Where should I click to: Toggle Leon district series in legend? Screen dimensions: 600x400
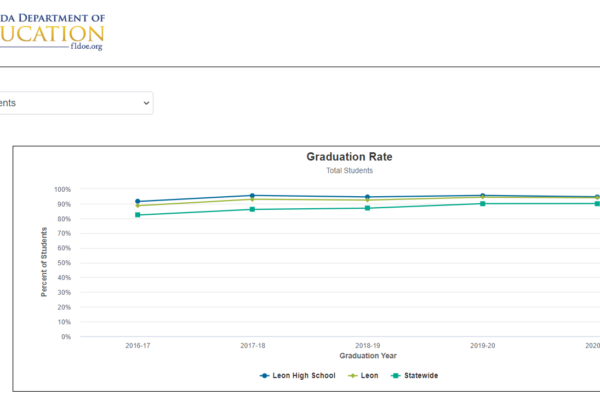(x=363, y=376)
